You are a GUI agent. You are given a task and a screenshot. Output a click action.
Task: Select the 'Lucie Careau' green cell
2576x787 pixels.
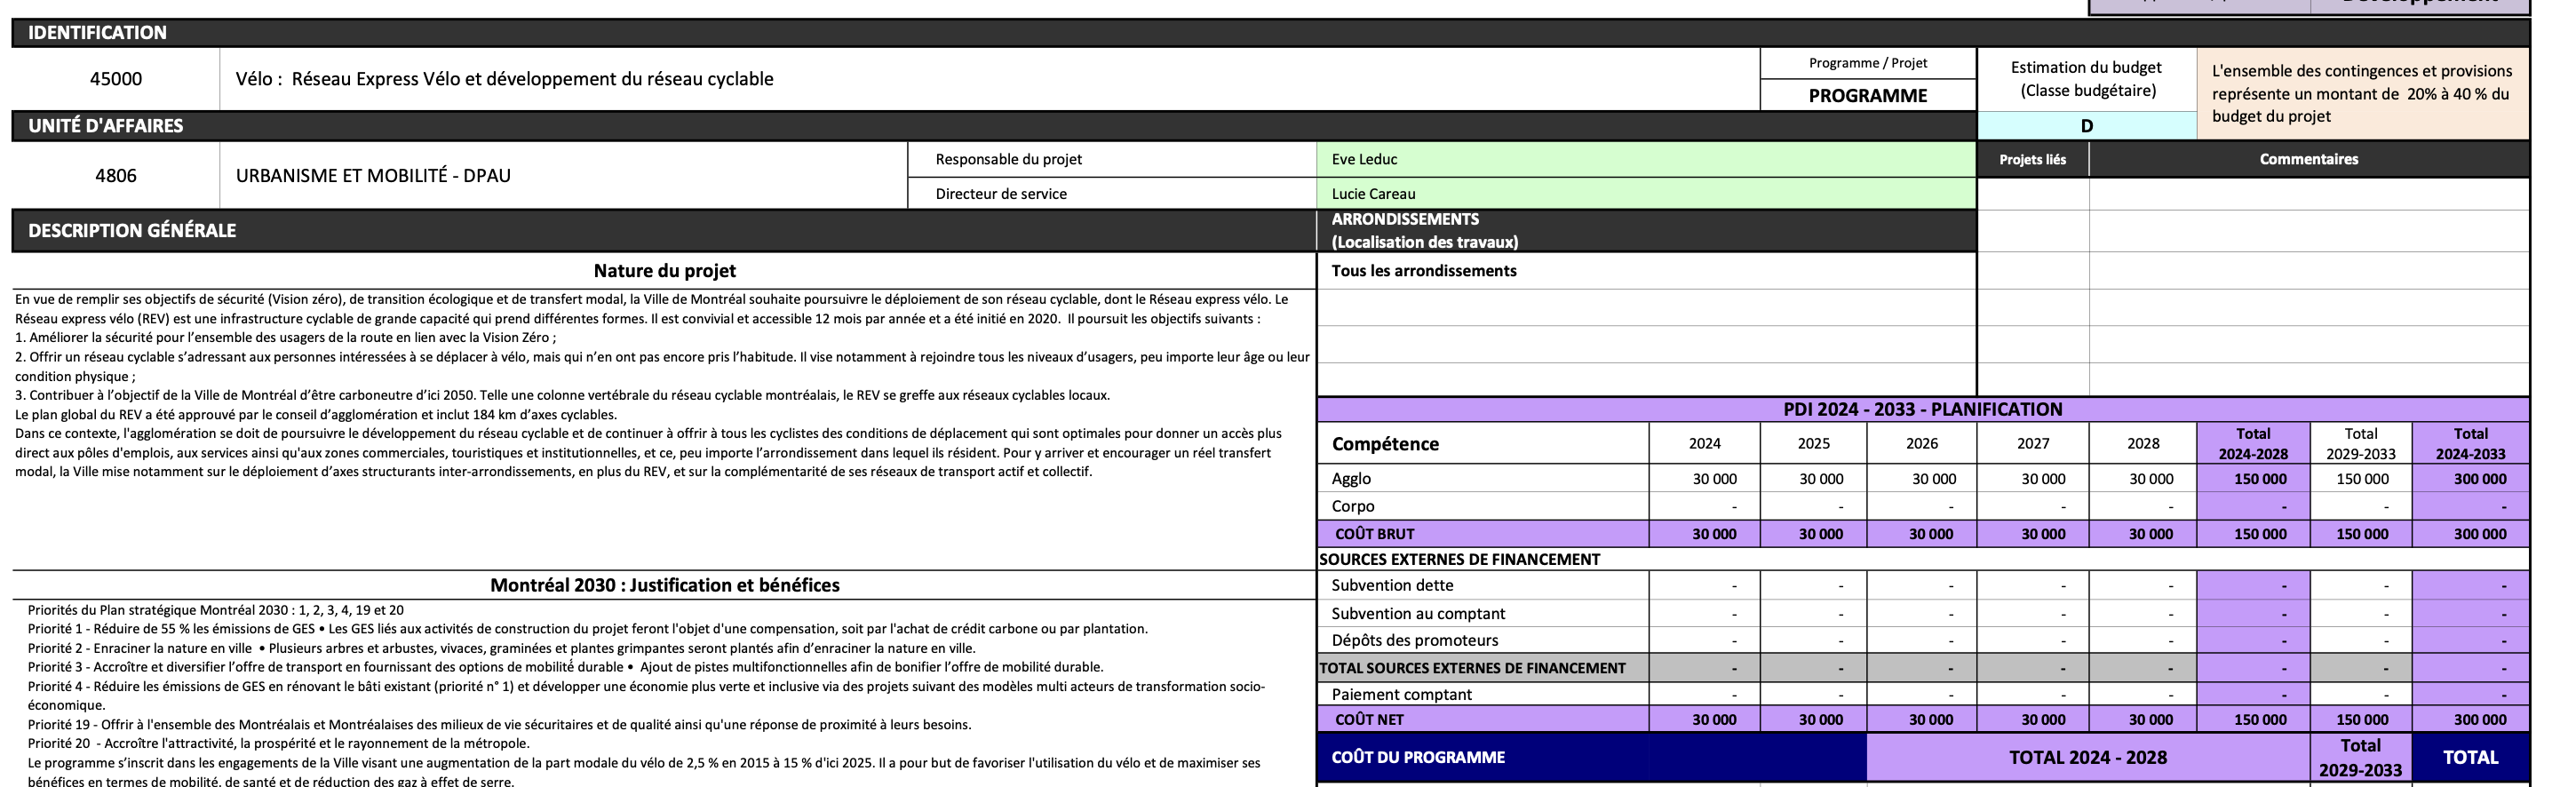tap(1646, 194)
